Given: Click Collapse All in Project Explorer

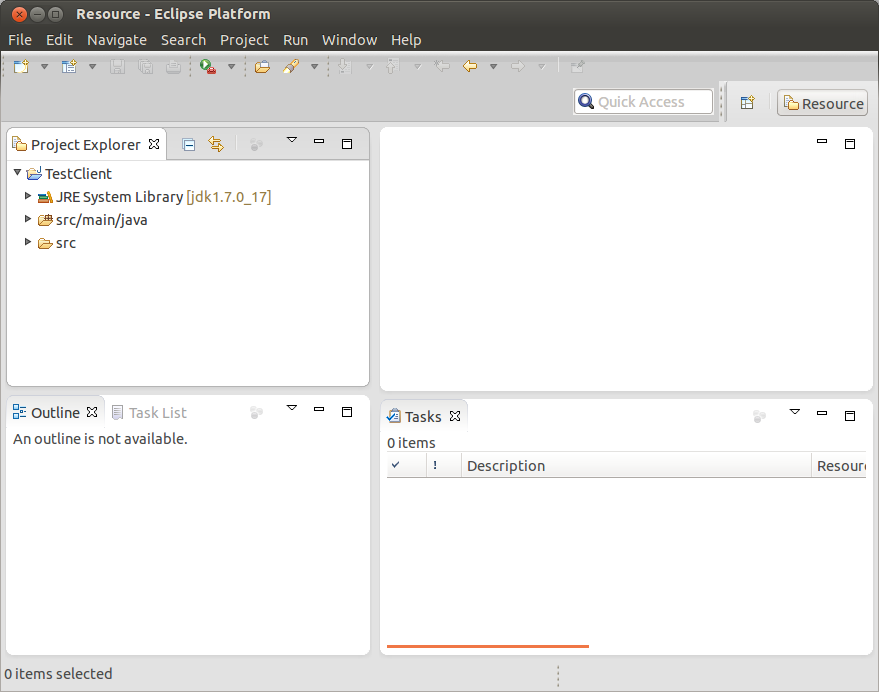Looking at the screenshot, I should 189,145.
